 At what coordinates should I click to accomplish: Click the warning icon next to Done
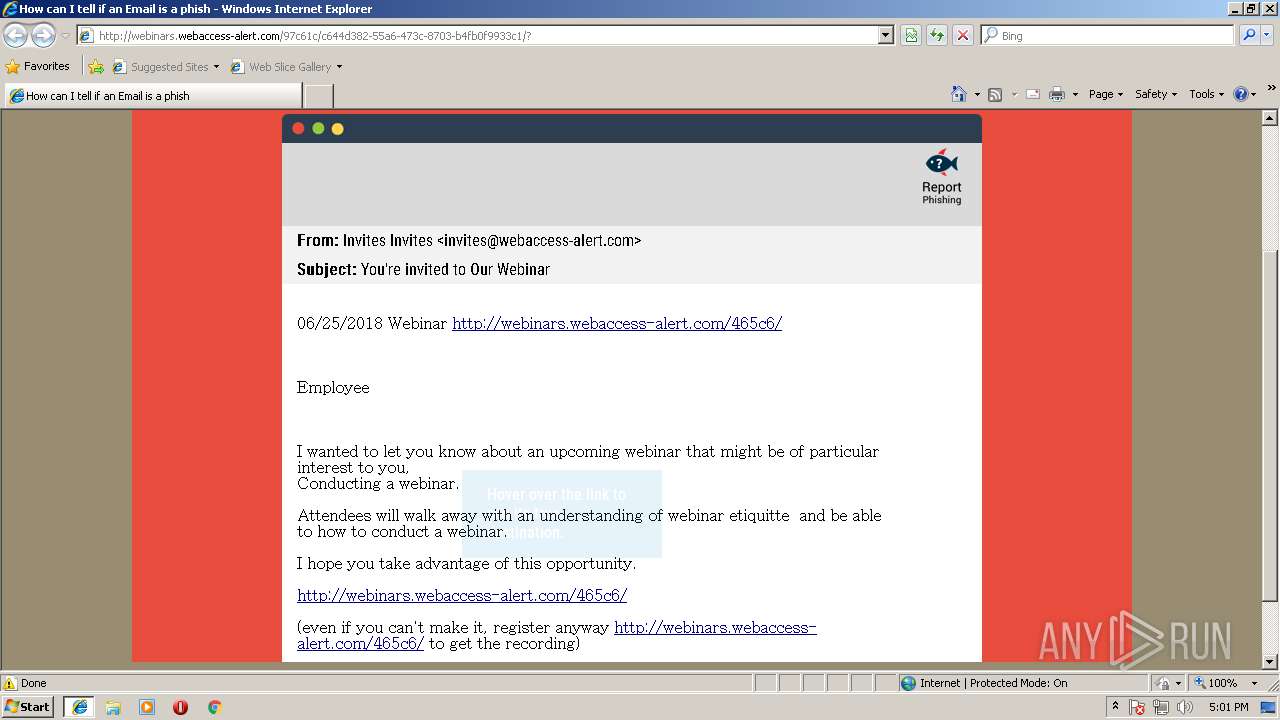click(10, 683)
